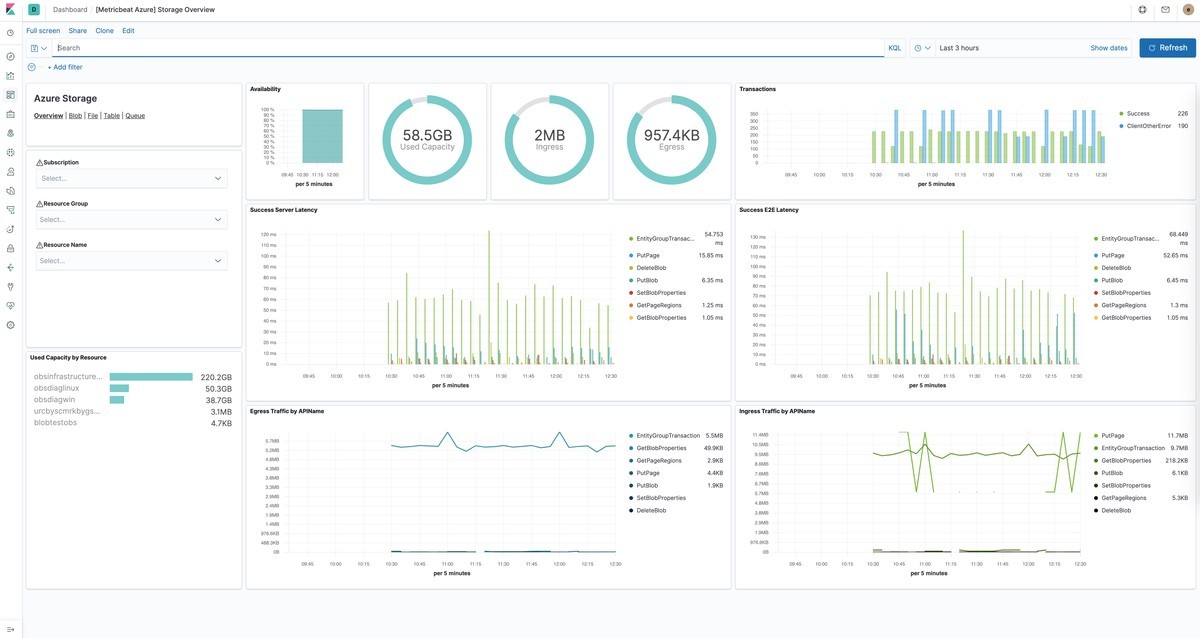
Task: Switch query language via KQL button
Action: (x=895, y=48)
